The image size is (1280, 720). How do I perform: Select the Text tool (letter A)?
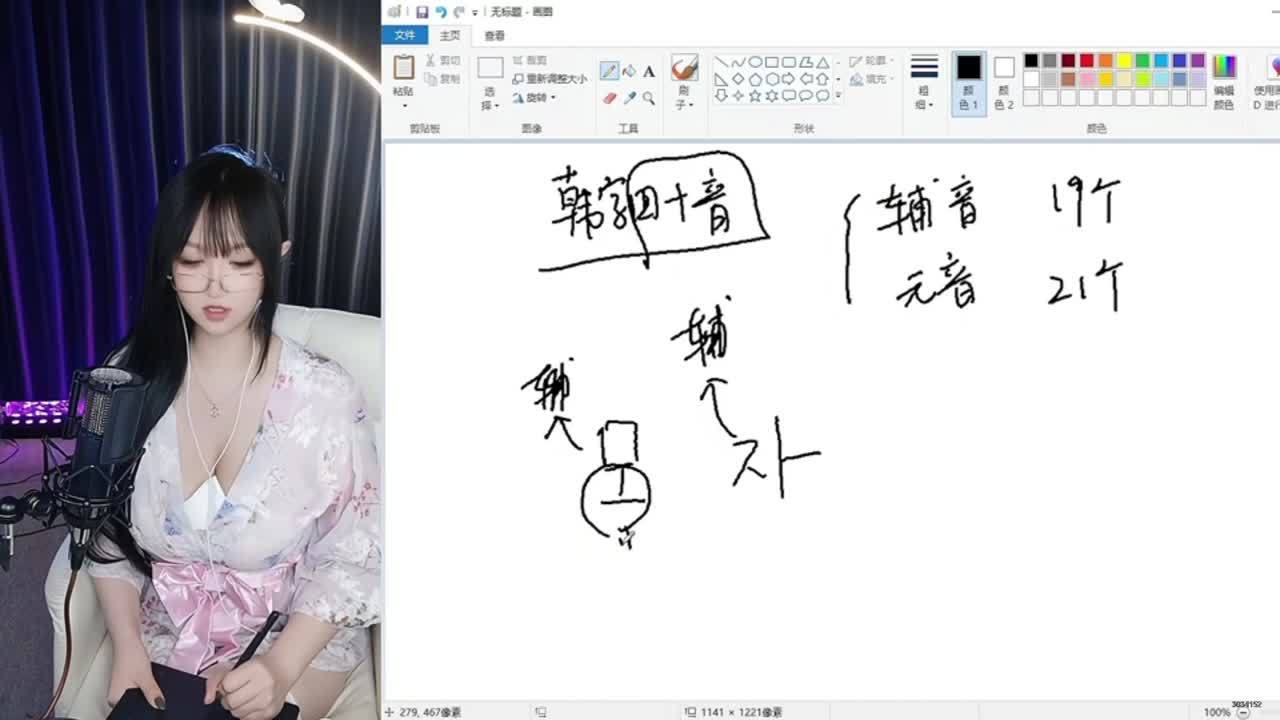(x=649, y=71)
